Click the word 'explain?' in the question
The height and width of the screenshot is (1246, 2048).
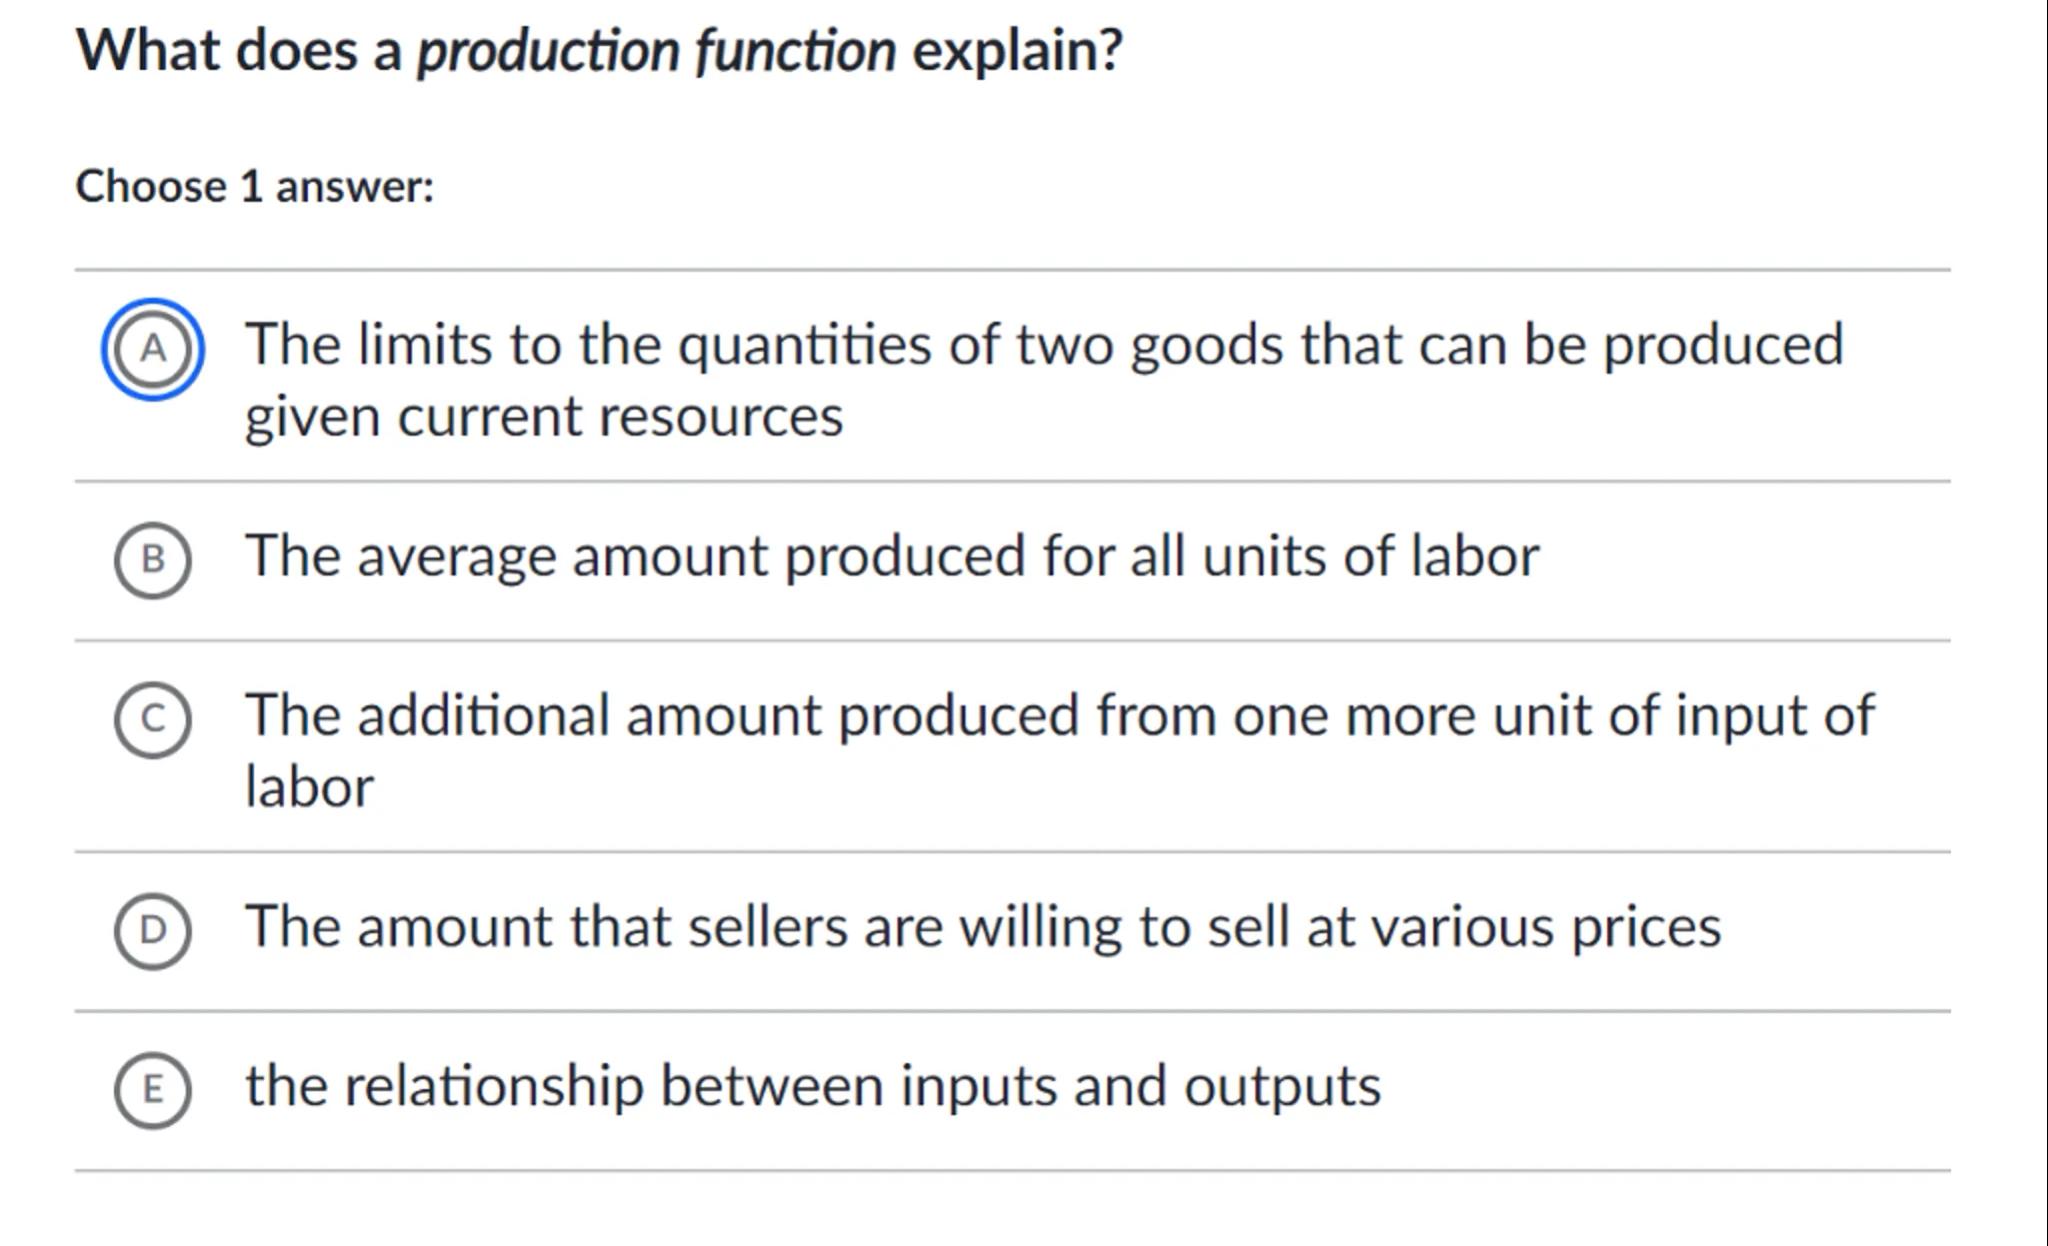pos(1017,50)
